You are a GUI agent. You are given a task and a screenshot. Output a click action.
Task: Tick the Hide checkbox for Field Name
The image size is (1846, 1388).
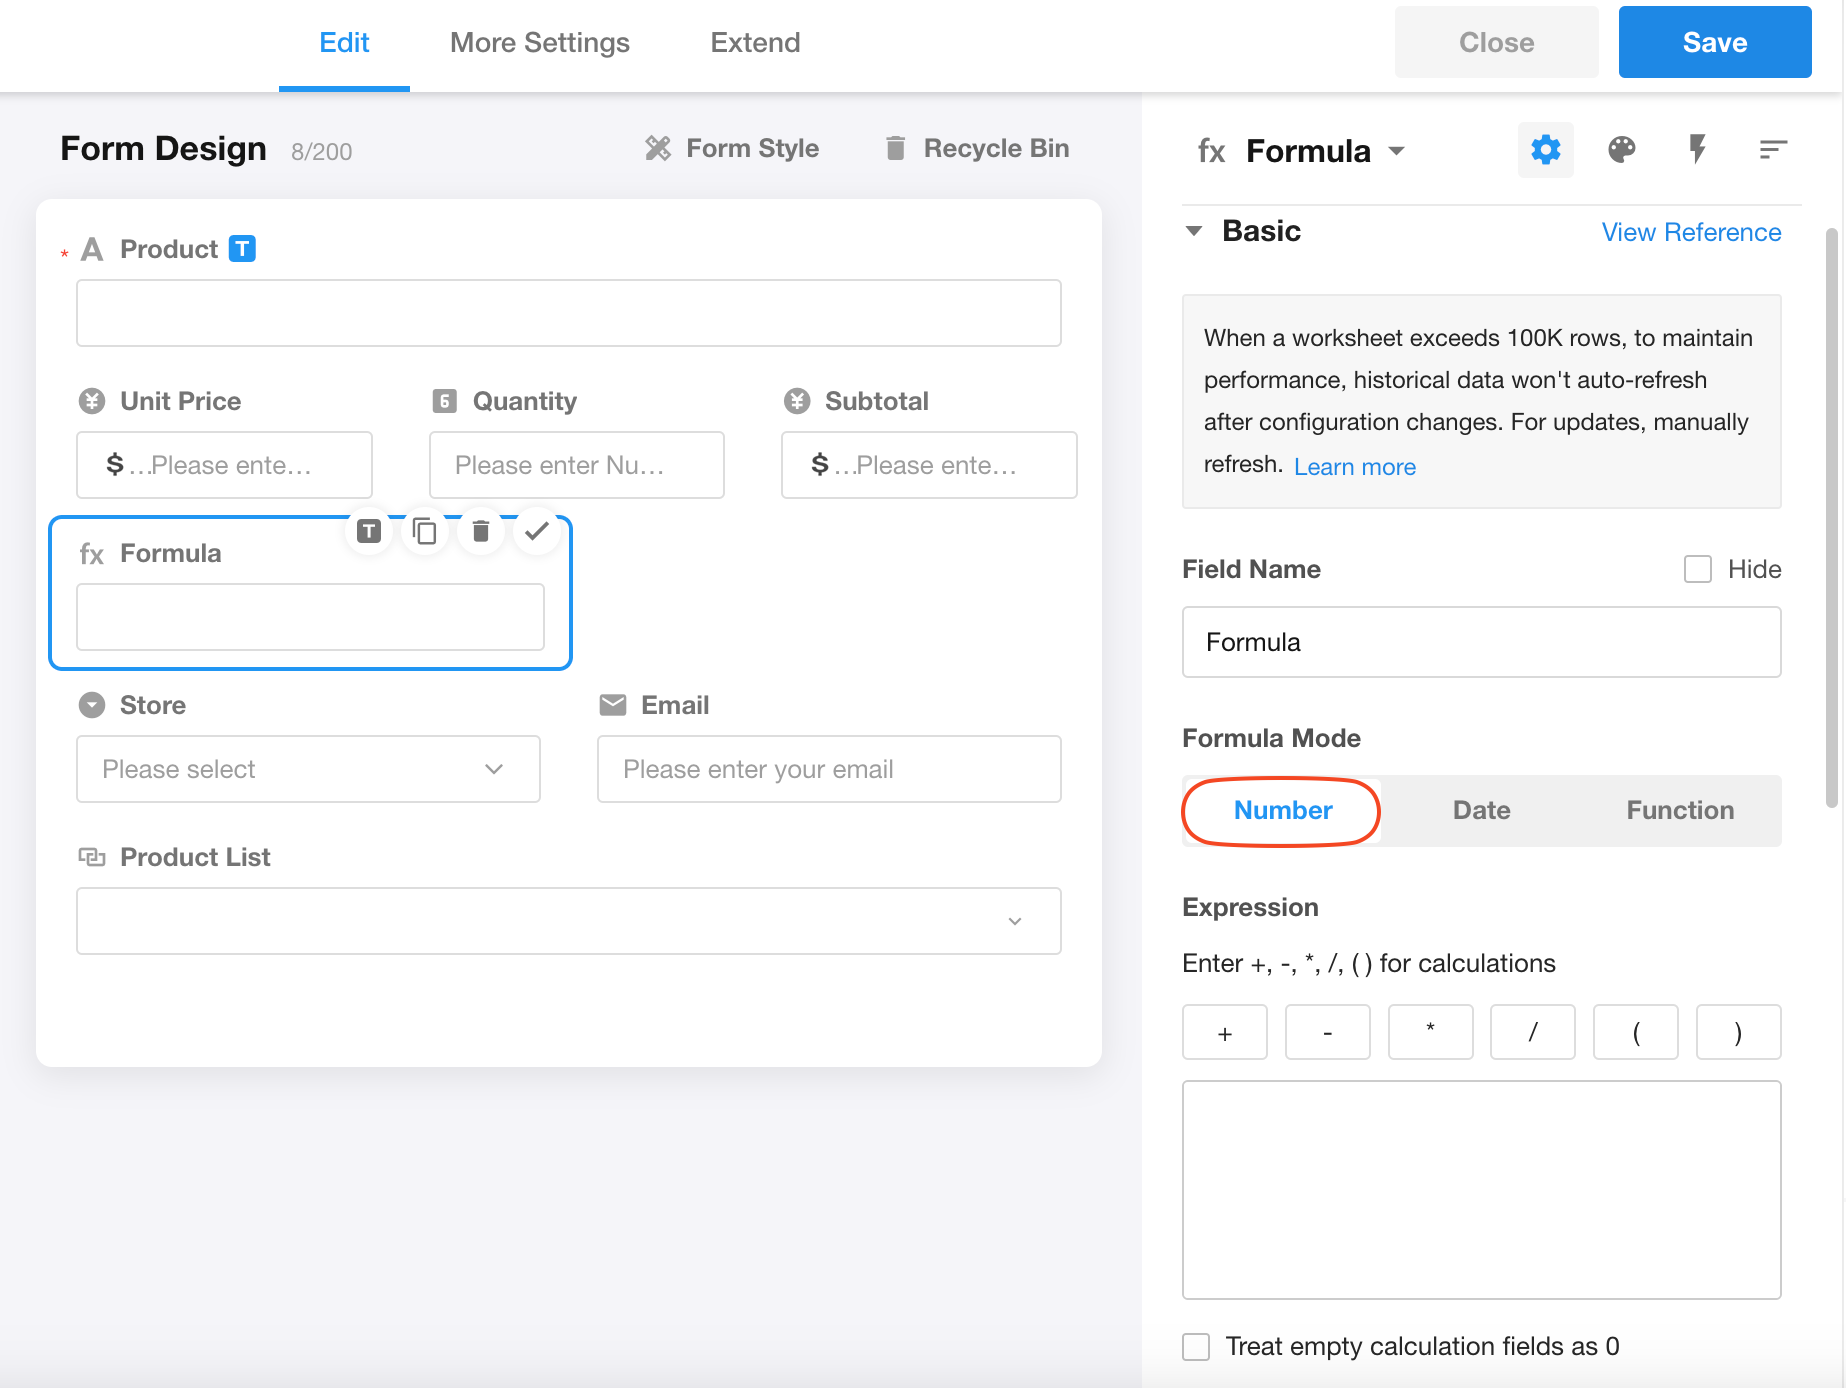point(1697,569)
